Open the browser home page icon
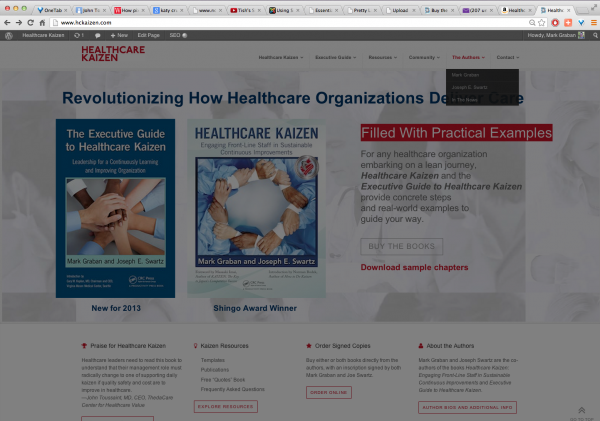The width and height of the screenshot is (600, 421). pos(42,23)
